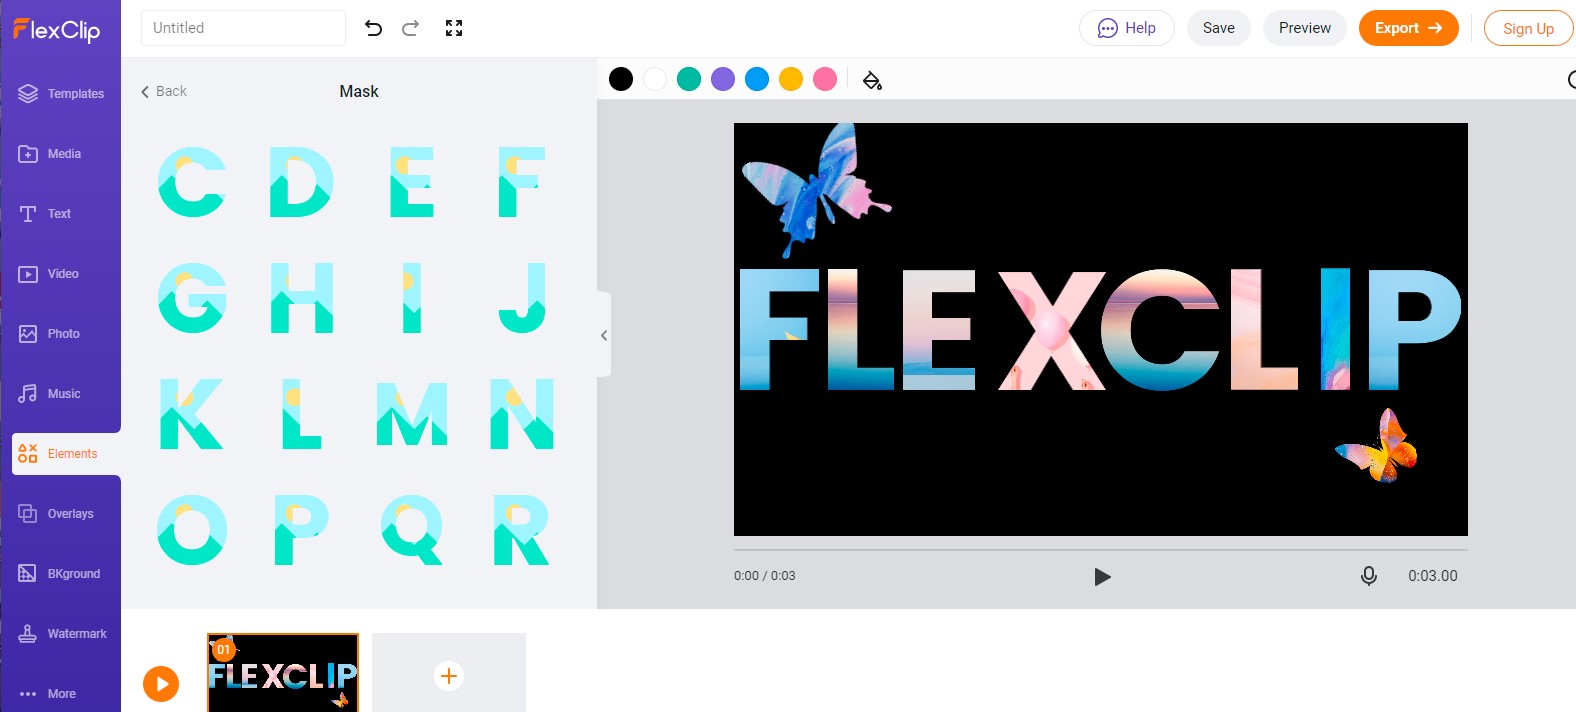Viewport: 1576px width, 712px height.
Task: Select the letter M mask
Action: tap(412, 414)
